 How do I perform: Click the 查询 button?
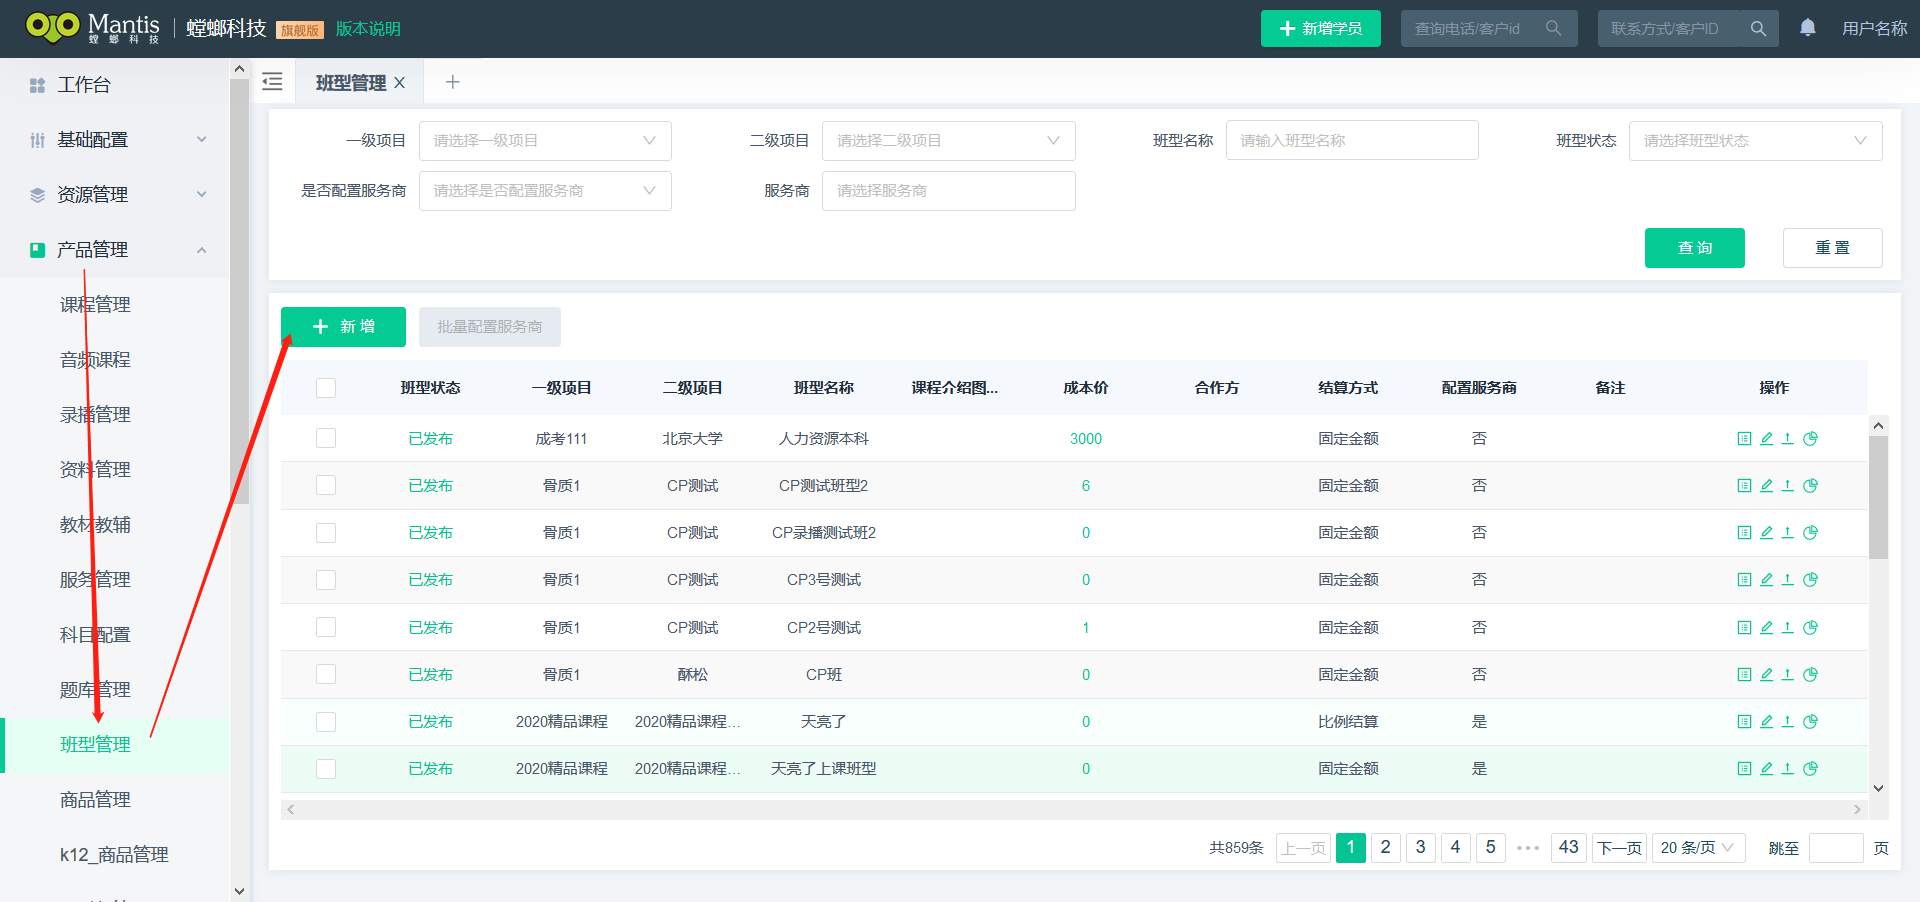tap(1694, 248)
